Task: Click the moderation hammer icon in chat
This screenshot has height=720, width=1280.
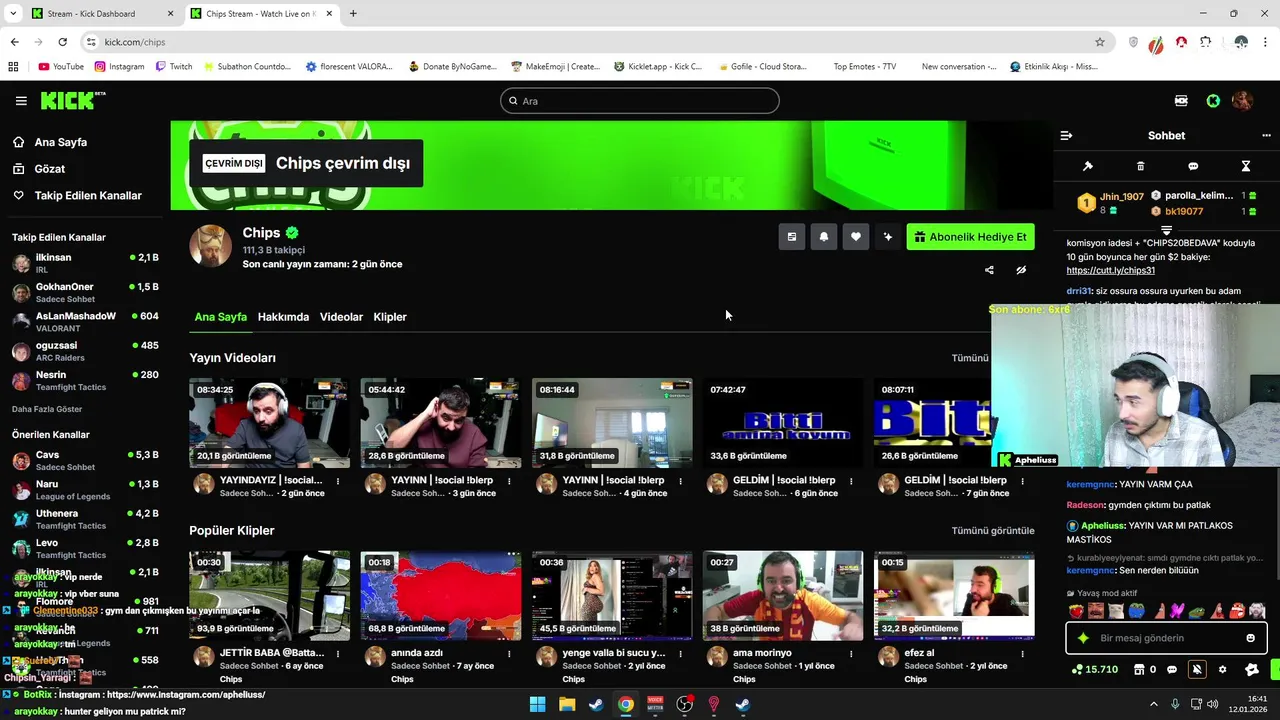Action: [x=1088, y=166]
